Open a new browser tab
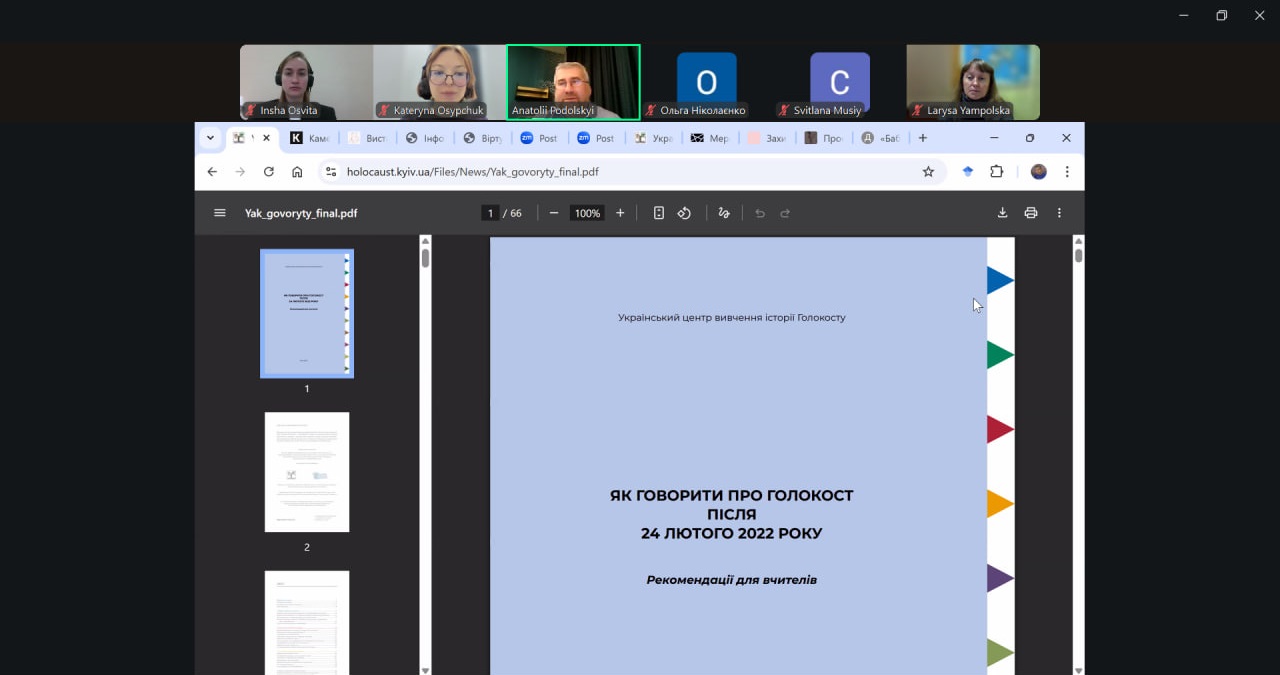The height and width of the screenshot is (675, 1280). [923, 138]
